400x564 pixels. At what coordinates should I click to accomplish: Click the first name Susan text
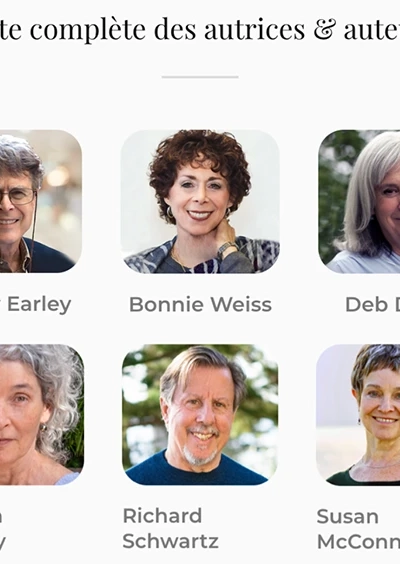pos(347,517)
